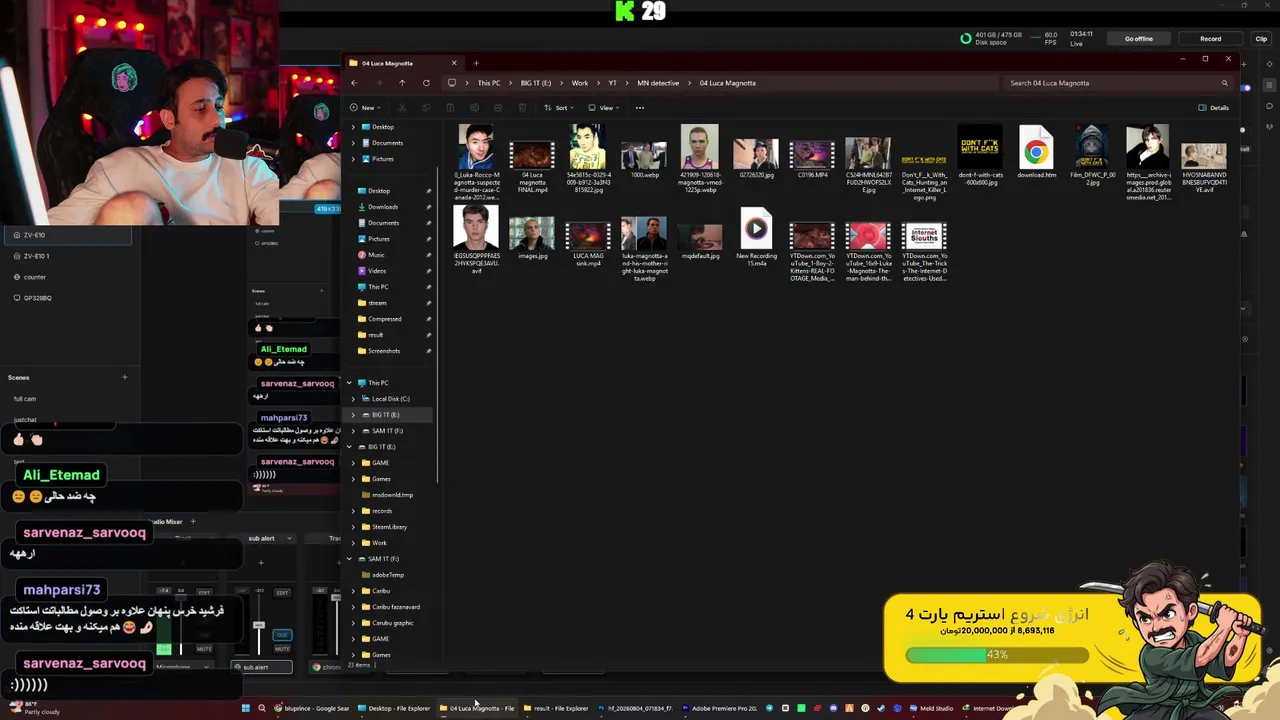Open the Windows Start button on the taskbar

[245, 708]
